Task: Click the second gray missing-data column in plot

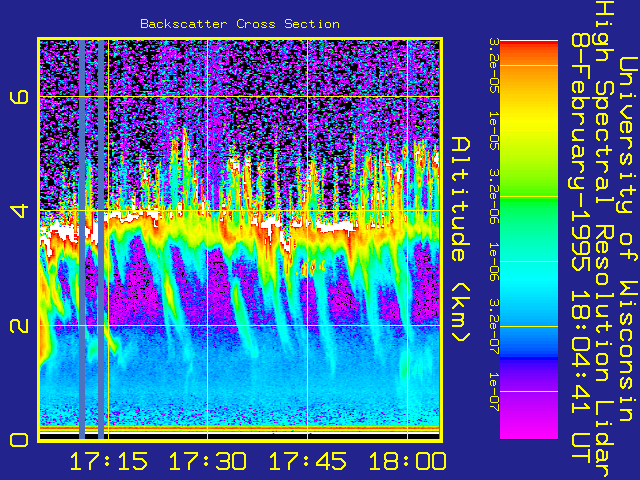Action: pos(101,240)
